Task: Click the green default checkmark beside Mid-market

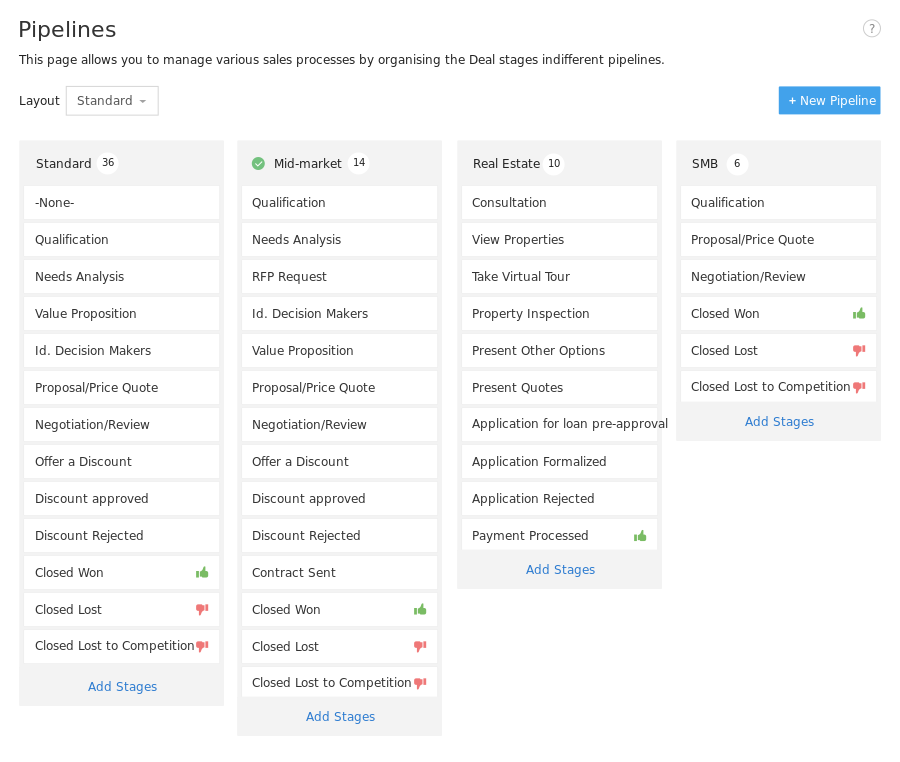Action: tap(258, 164)
